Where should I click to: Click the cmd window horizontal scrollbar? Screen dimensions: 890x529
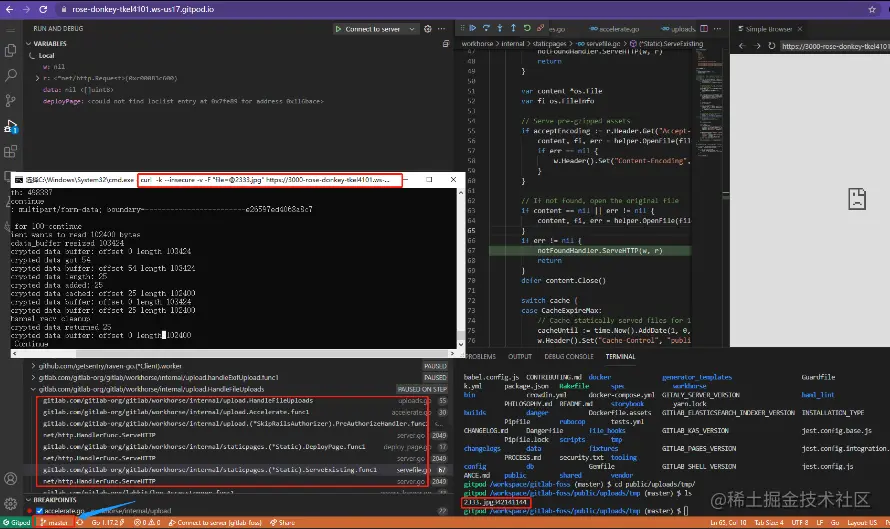pos(233,354)
